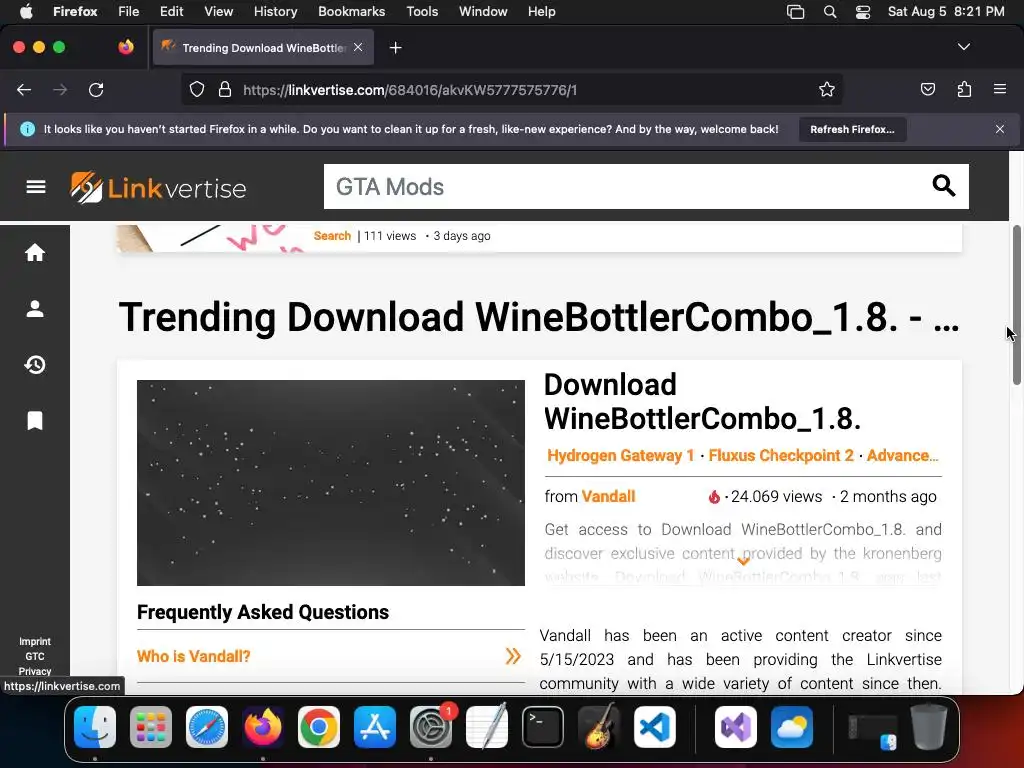This screenshot has height=768, width=1024.
Task: Close the Trending Download WineBottler tab
Action: click(358, 47)
